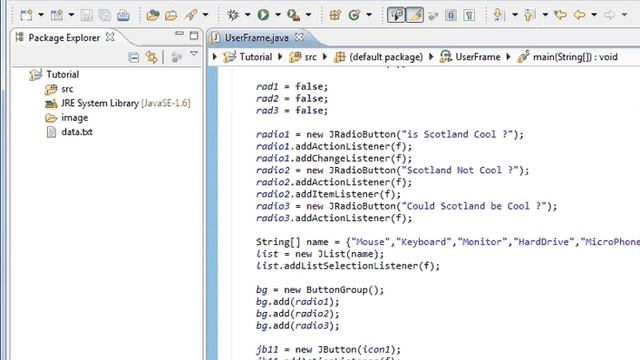Select data.txt in Package Explorer
Viewport: 640px width, 360px height.
click(x=77, y=132)
